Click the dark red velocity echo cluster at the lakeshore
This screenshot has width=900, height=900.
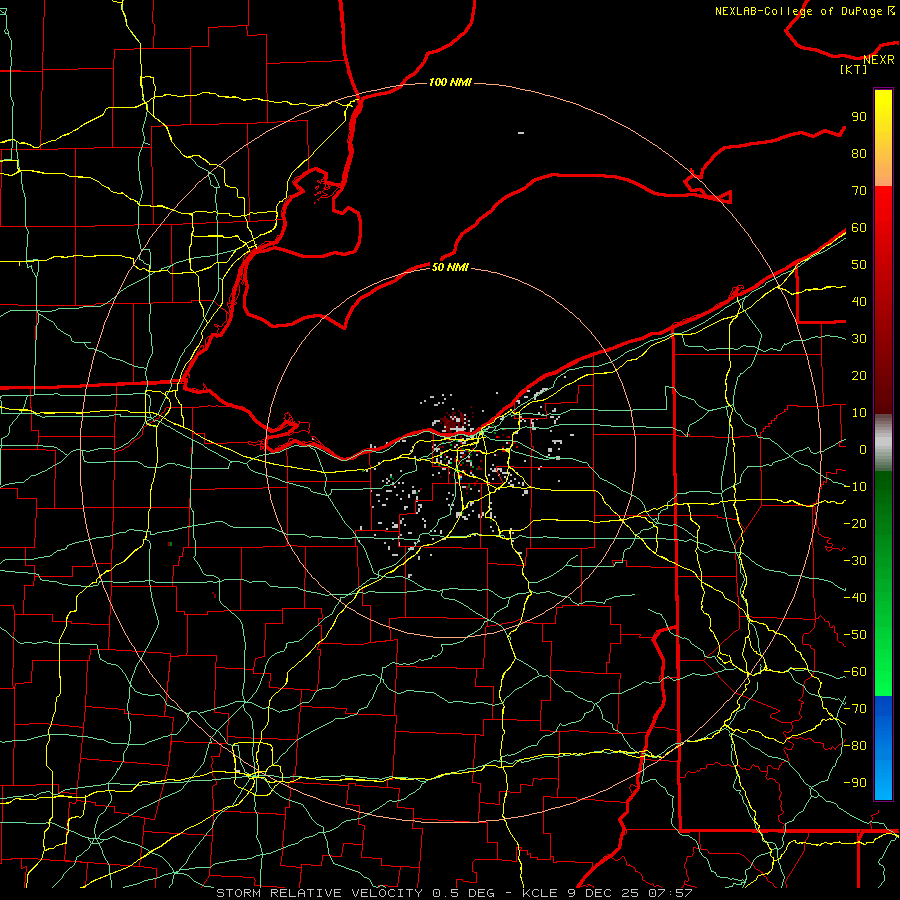tap(457, 421)
